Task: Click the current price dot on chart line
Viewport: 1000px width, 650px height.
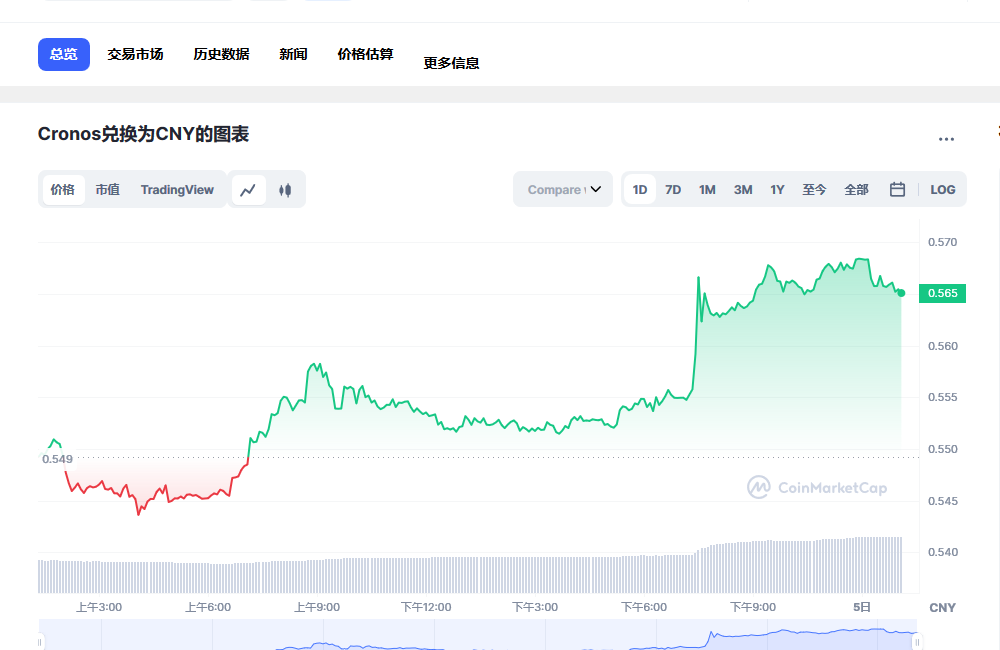Action: point(901,293)
